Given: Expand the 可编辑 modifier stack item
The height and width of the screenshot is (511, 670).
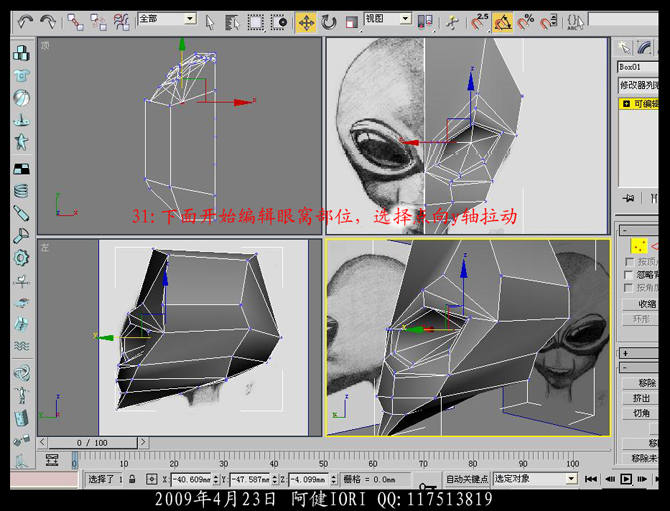Looking at the screenshot, I should 626,103.
